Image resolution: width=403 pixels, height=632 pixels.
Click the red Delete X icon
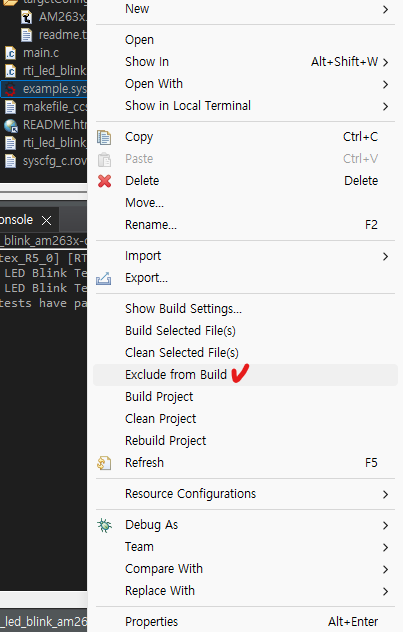pyautogui.click(x=104, y=181)
